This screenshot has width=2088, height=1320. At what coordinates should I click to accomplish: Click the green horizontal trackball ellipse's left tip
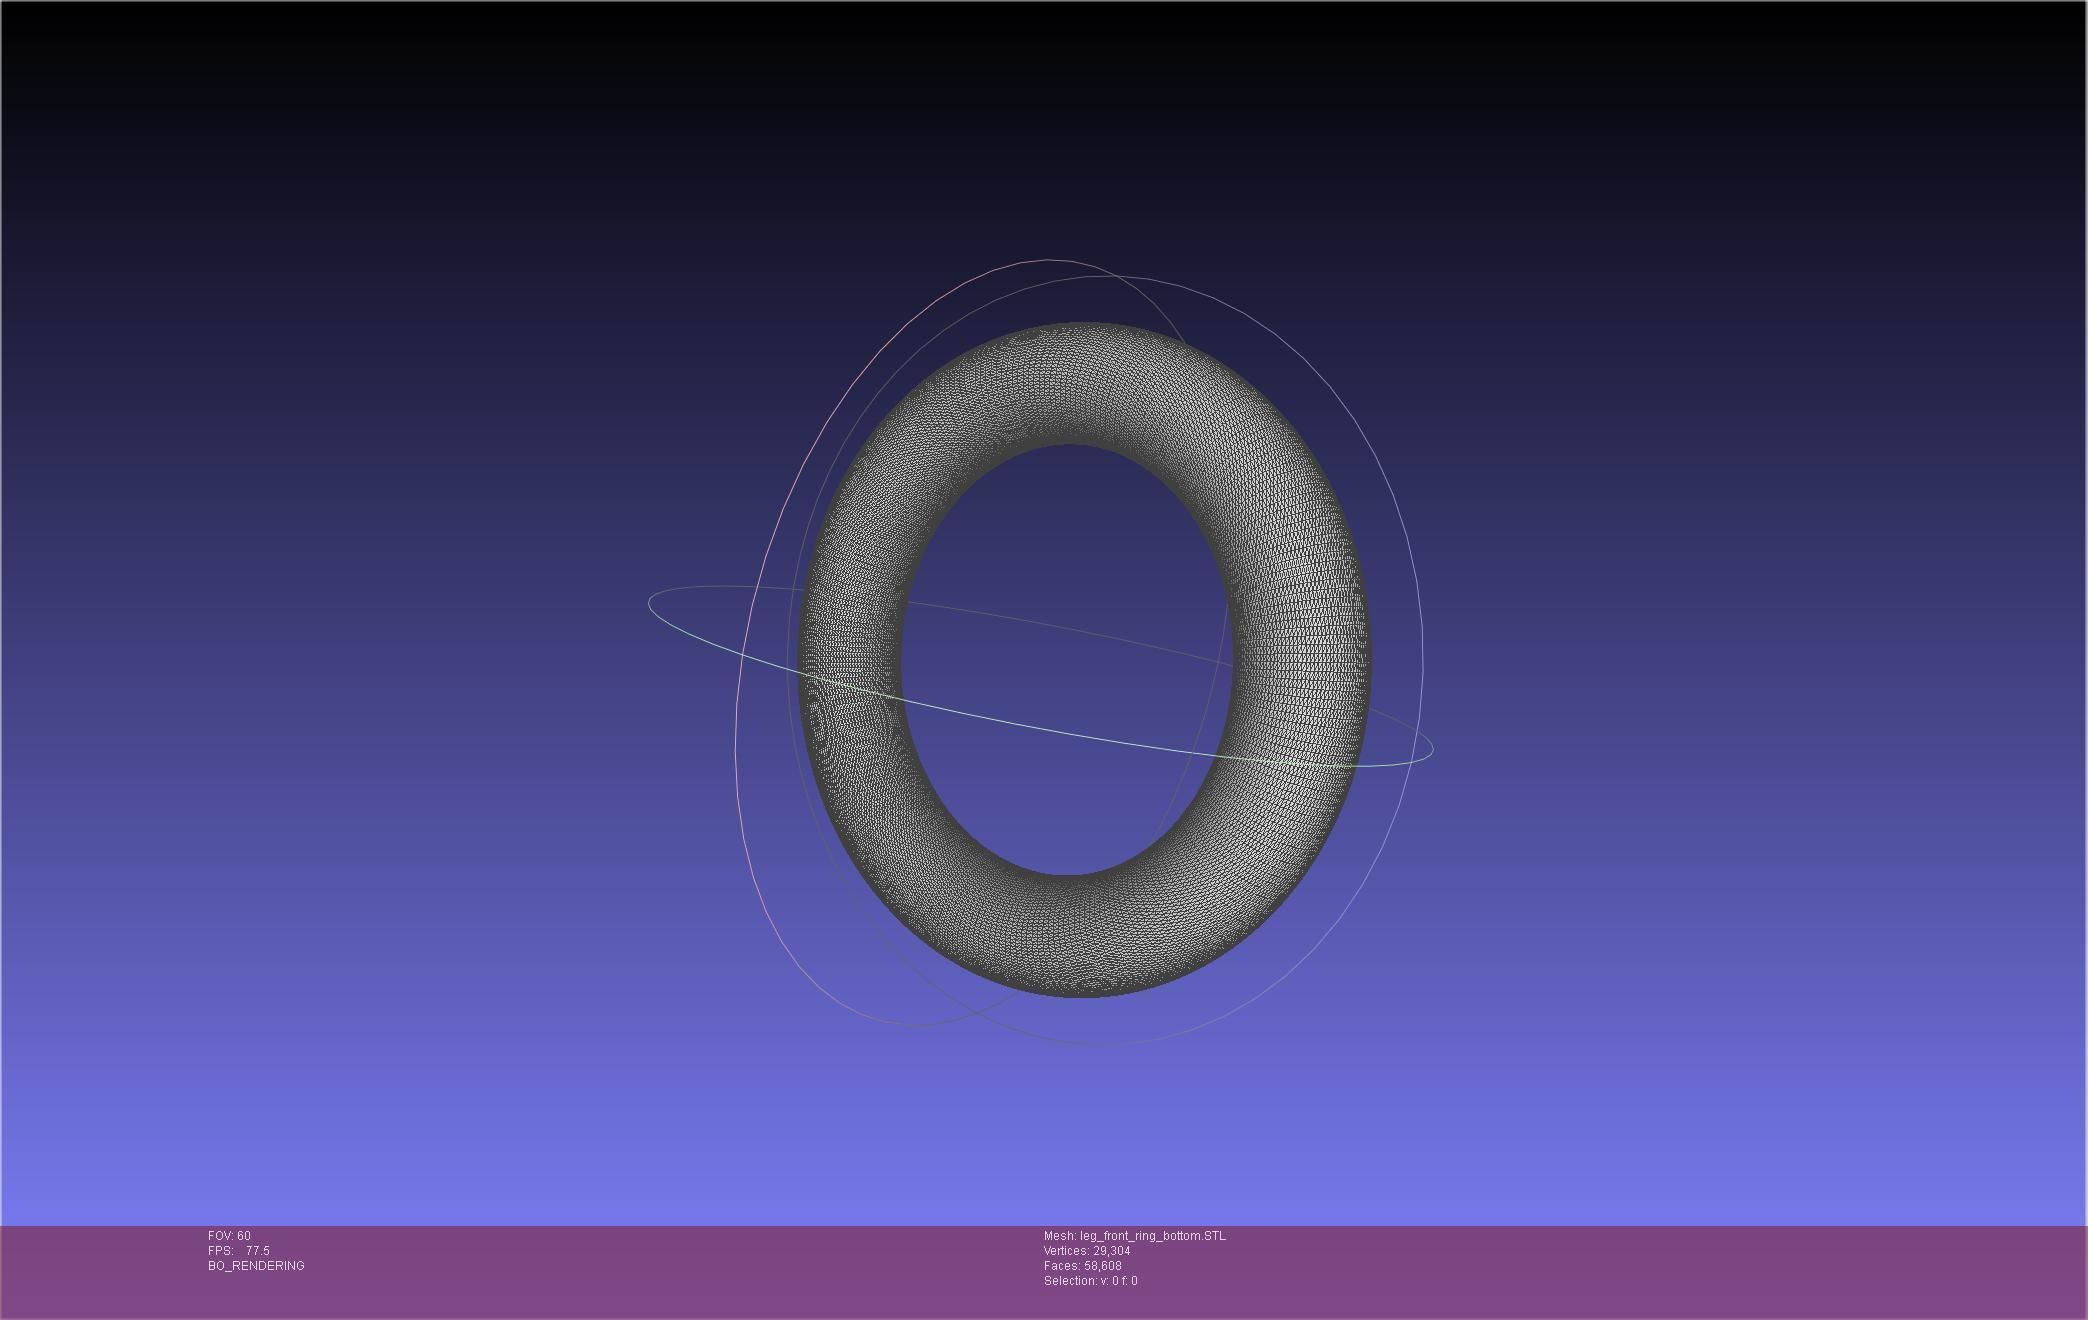[x=651, y=603]
